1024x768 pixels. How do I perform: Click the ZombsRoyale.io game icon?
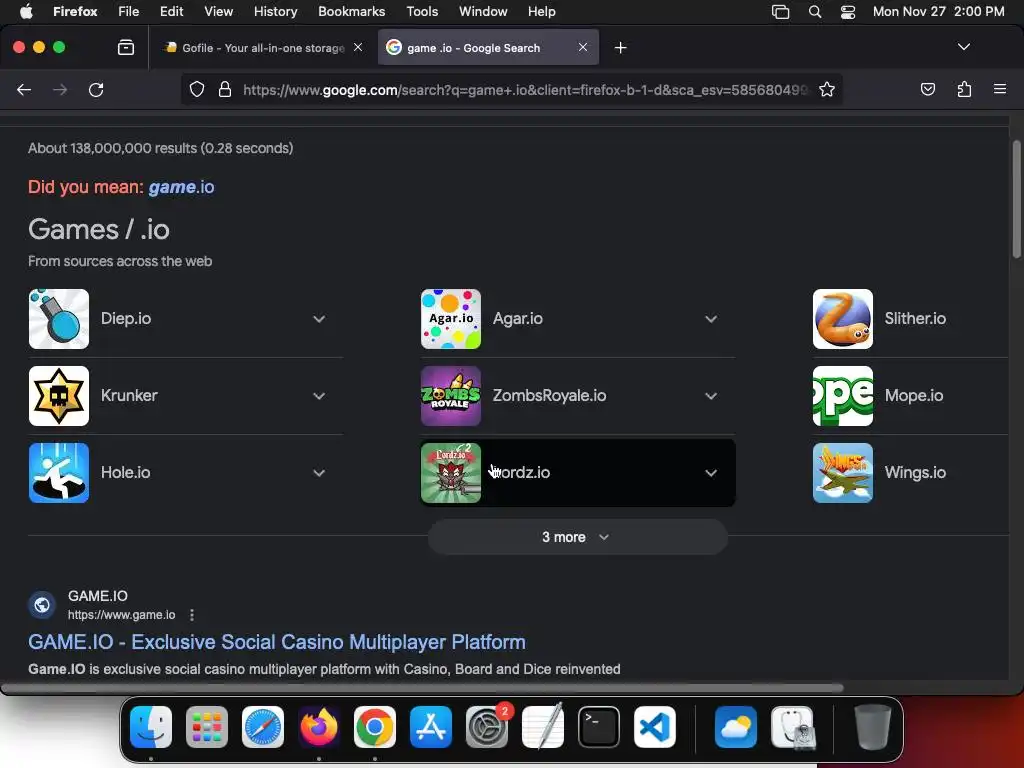(451, 396)
